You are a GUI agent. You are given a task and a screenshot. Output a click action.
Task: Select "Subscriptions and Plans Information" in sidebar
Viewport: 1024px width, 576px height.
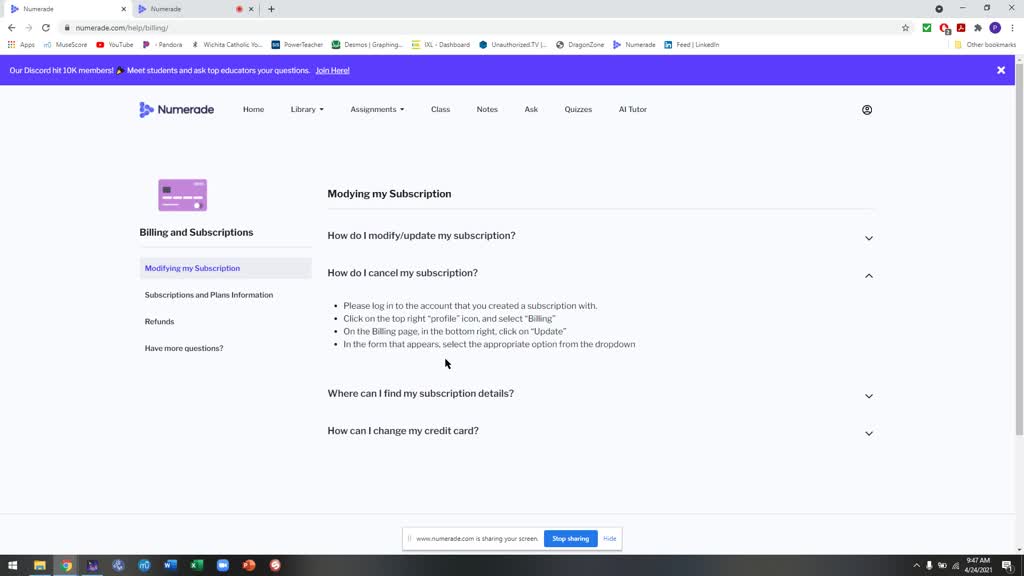(x=209, y=295)
